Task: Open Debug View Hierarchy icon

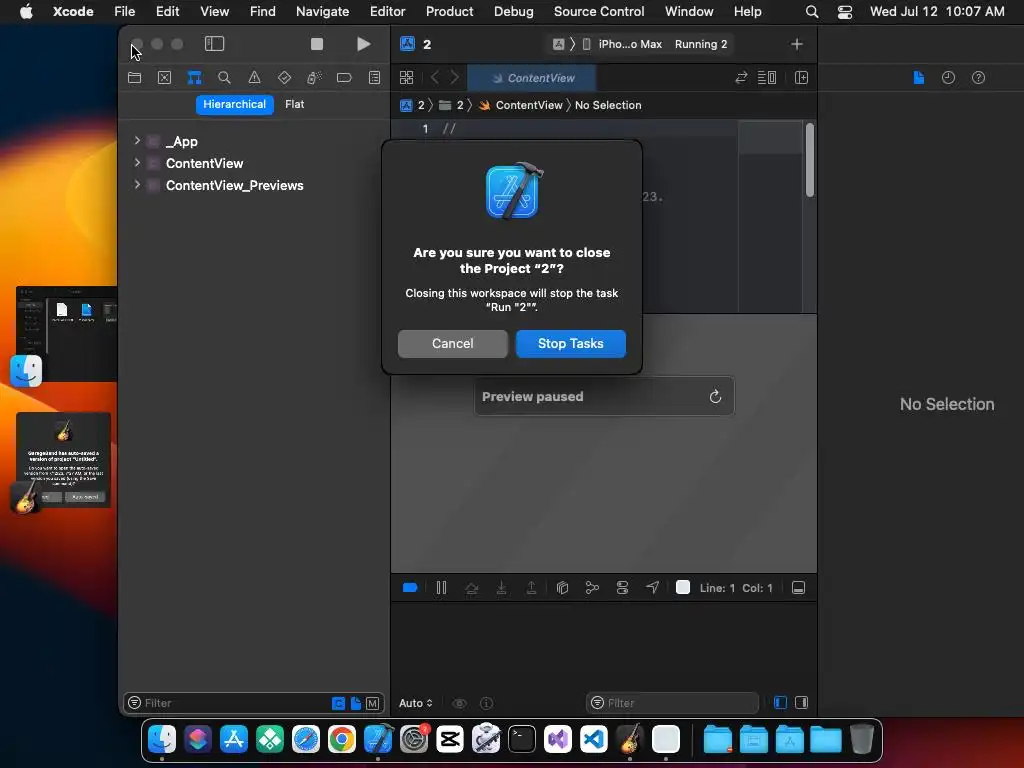Action: tap(562, 588)
